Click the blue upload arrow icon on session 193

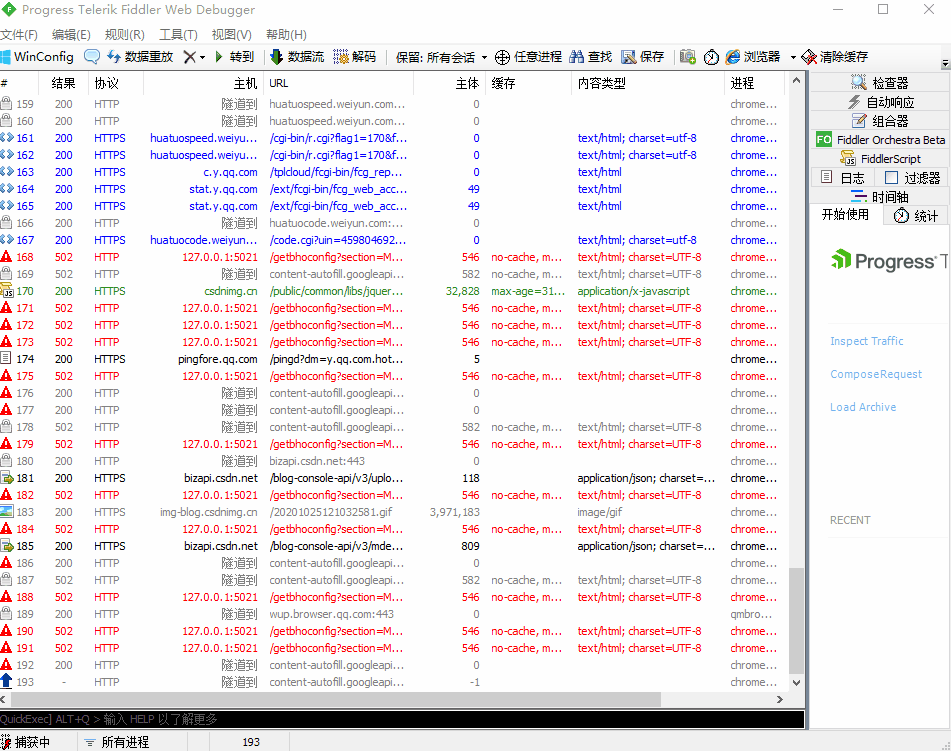pos(6,681)
